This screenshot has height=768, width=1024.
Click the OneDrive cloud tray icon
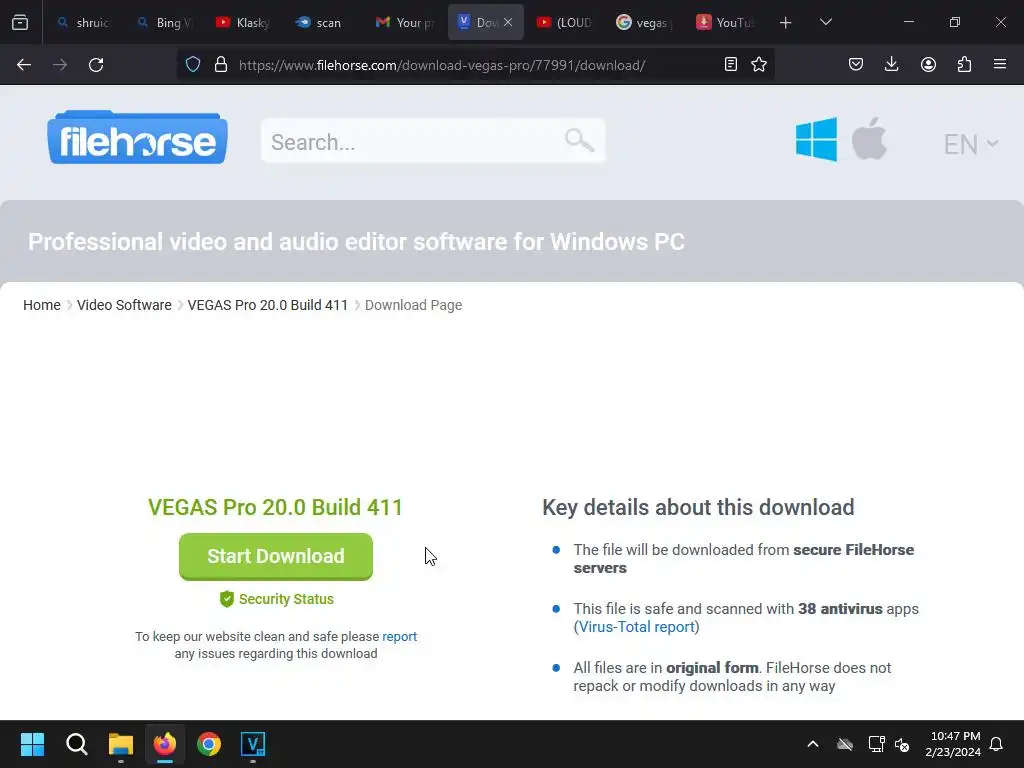tap(845, 744)
